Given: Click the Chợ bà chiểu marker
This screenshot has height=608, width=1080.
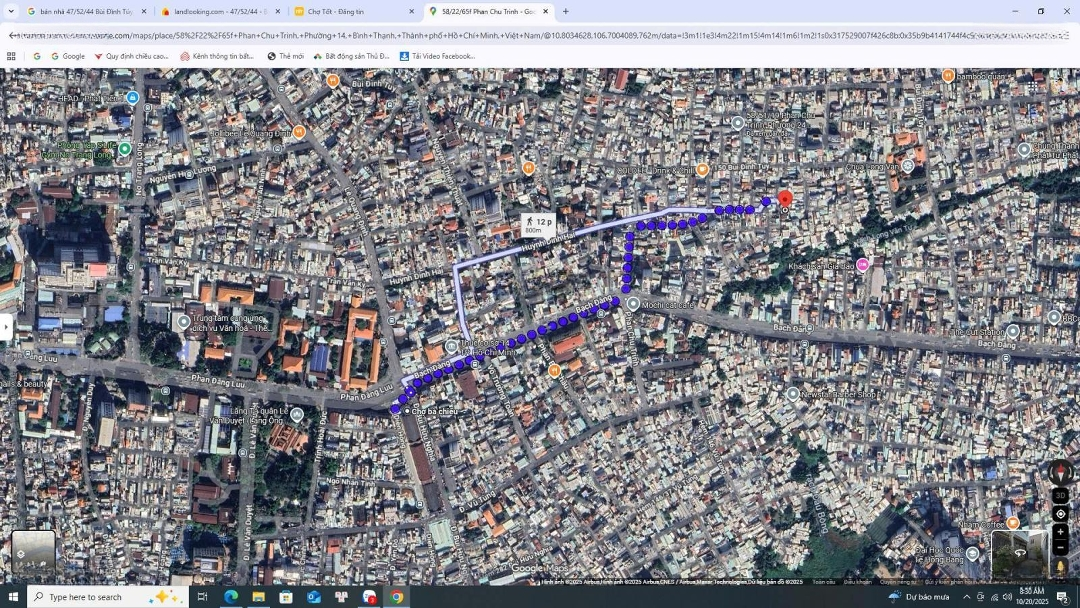Looking at the screenshot, I should [x=408, y=410].
